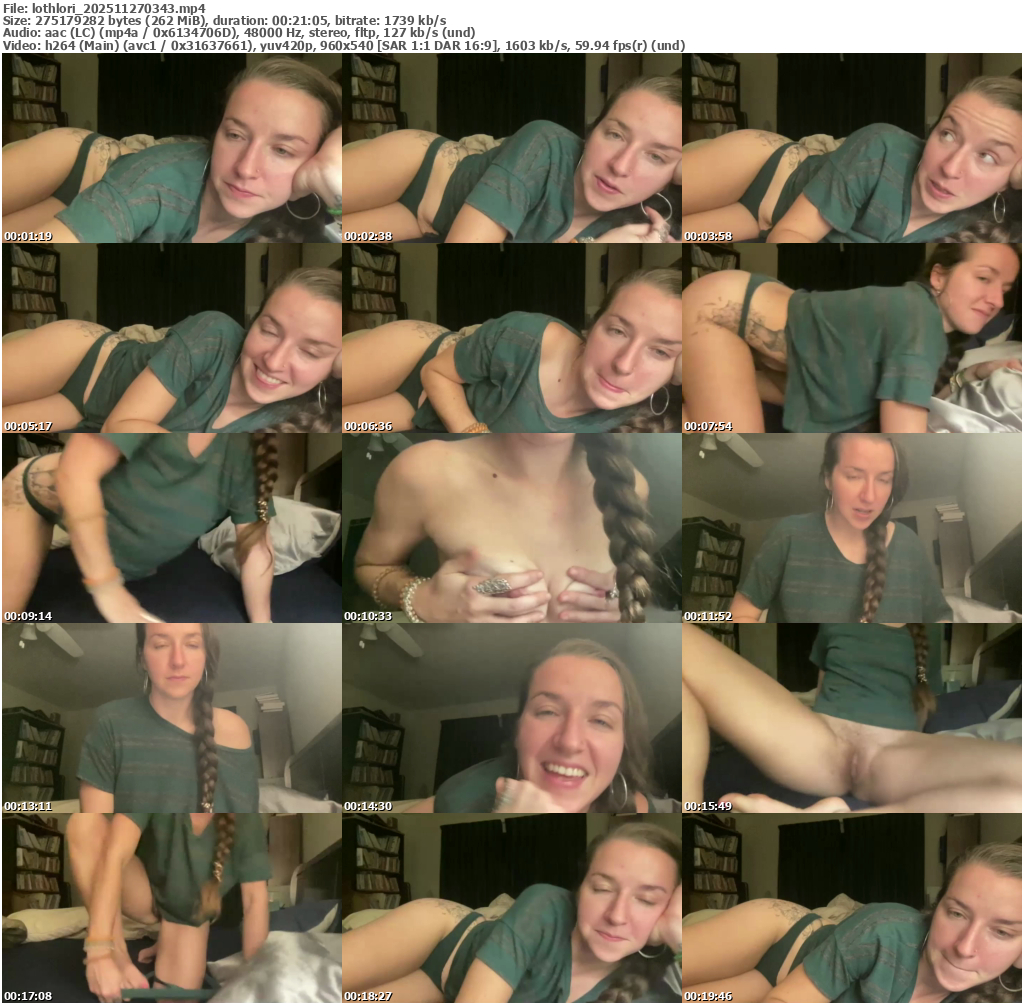Click the frame stamped 00:17:08
Screen dimensions: 1024x1003
tap(171, 908)
